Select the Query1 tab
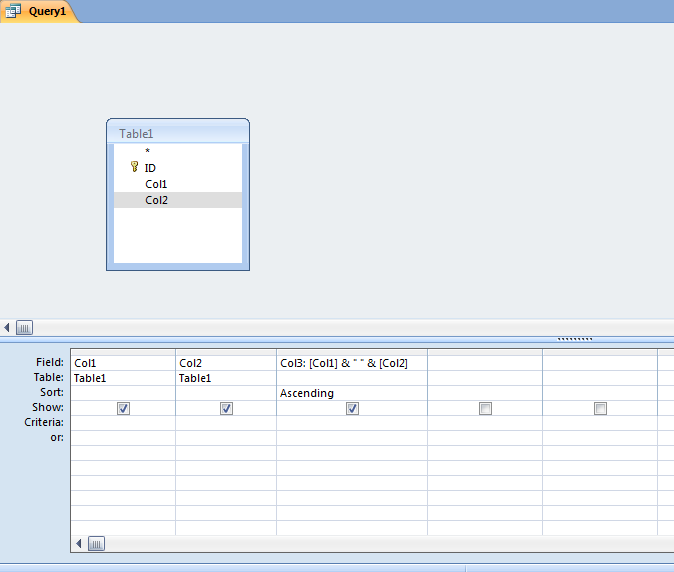The height and width of the screenshot is (572, 674). click(x=39, y=11)
